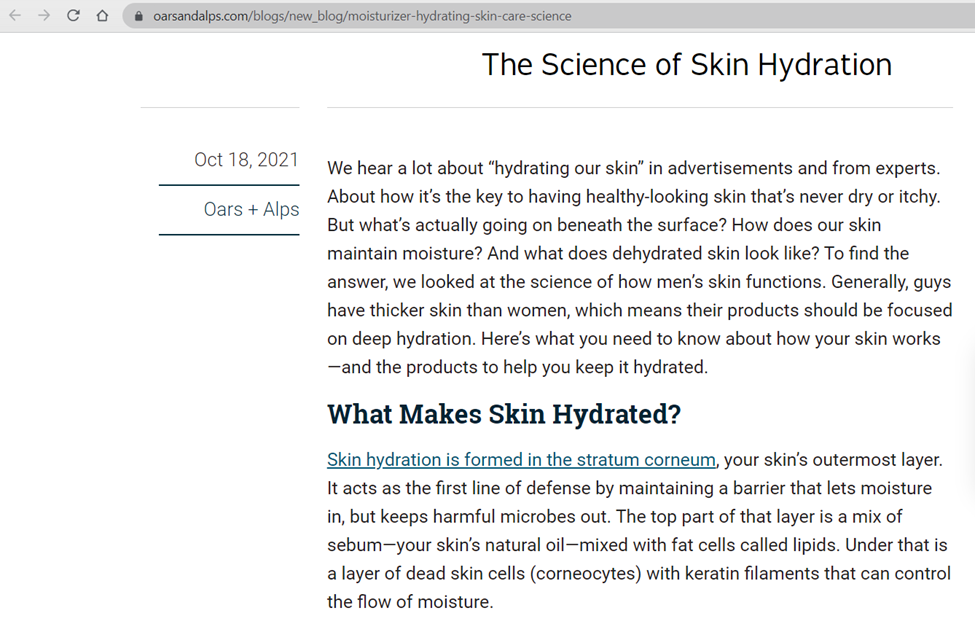This screenshot has height=624, width=975.
Task: Click the Oct 18, 2021 post date
Action: tap(246, 160)
